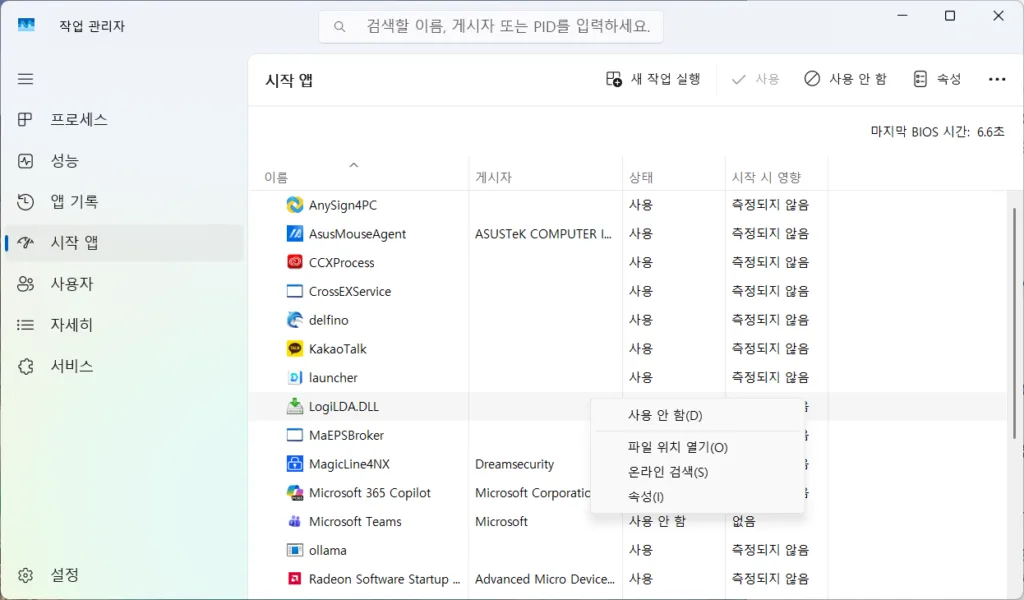Choose 온라인 검색(S) in context menu
1024x600 pixels.
coord(697,472)
